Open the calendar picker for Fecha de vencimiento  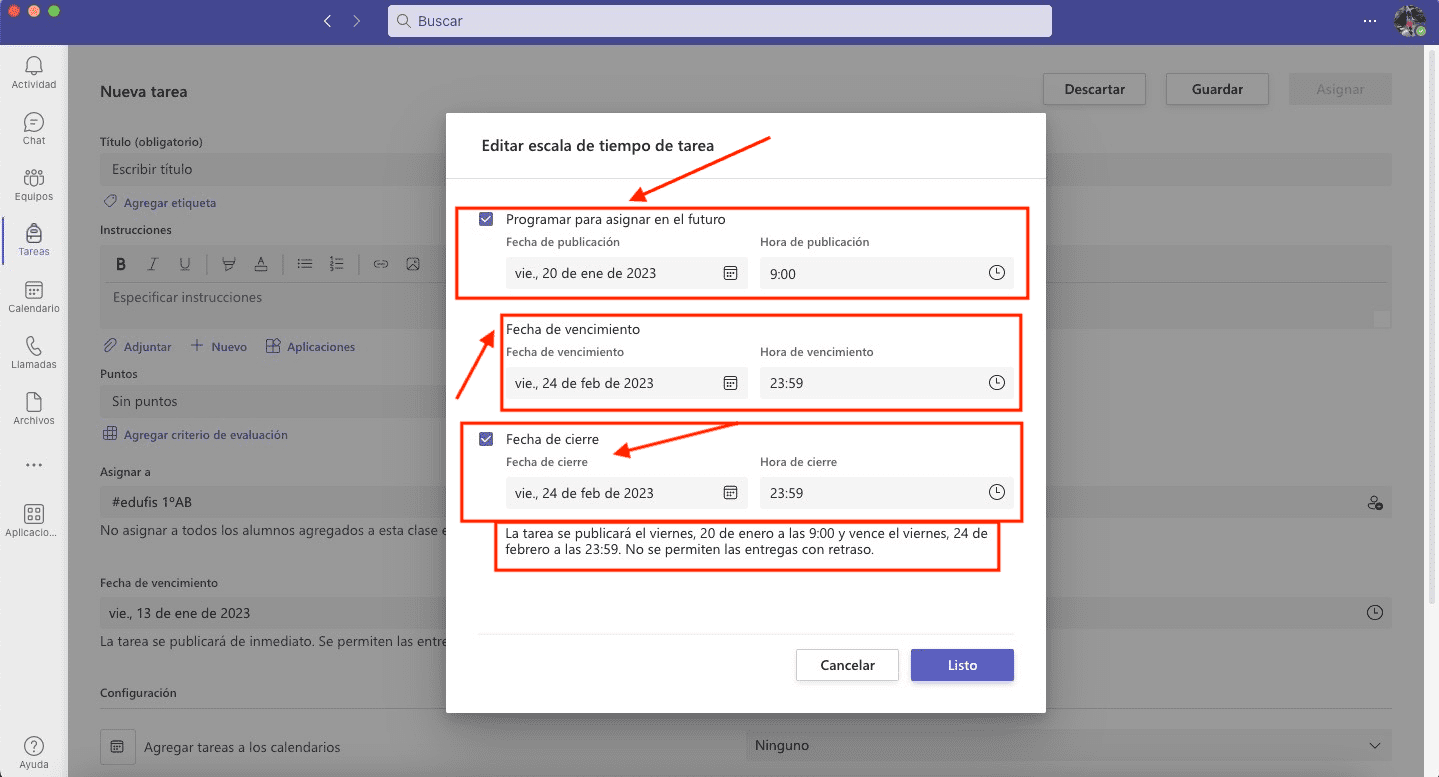click(730, 383)
